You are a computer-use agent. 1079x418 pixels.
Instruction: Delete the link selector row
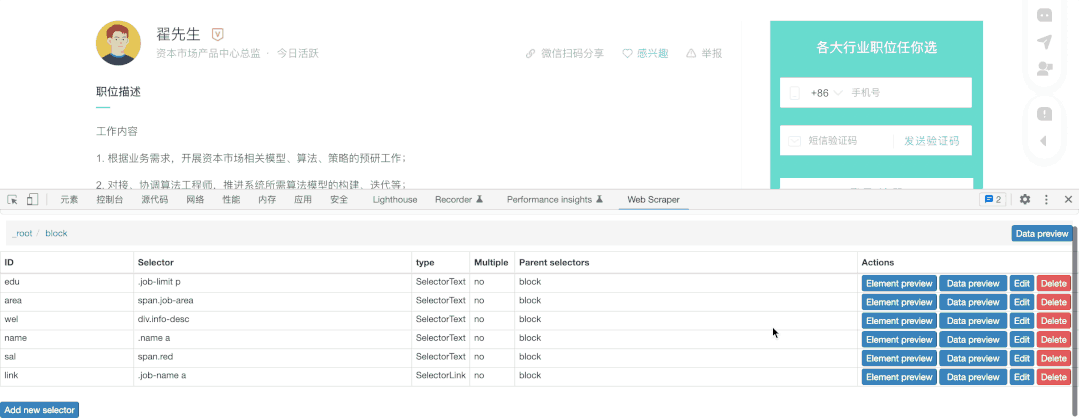pos(1053,377)
